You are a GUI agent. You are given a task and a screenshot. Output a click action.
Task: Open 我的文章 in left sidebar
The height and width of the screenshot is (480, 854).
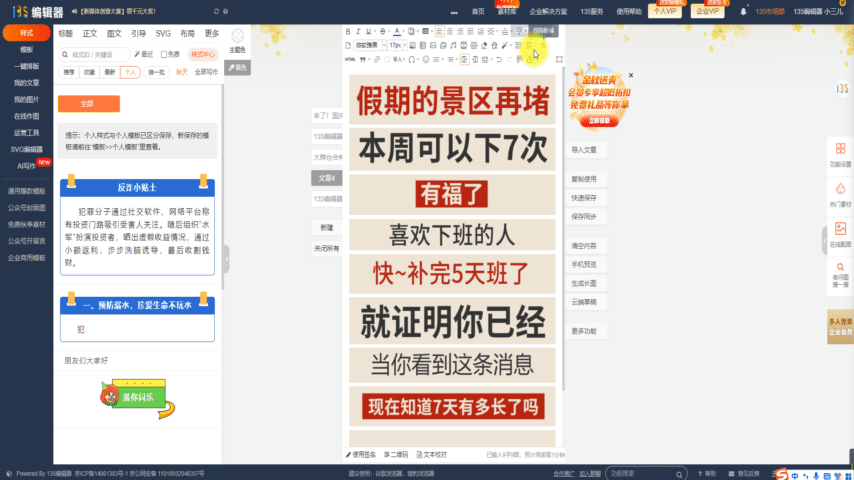[27, 83]
